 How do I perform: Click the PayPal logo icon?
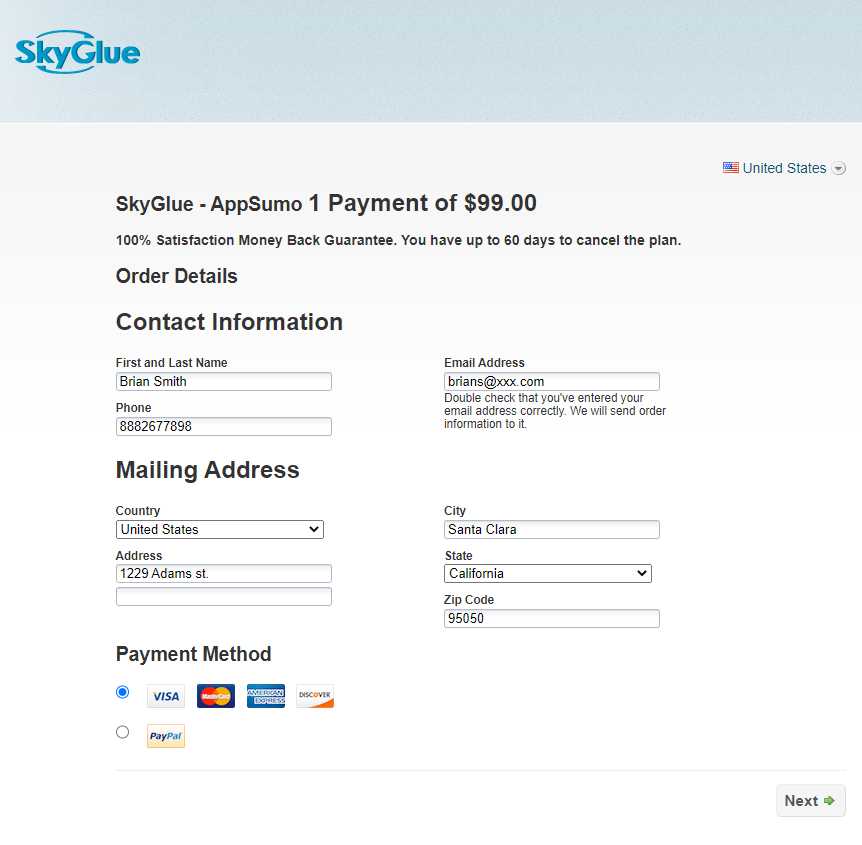166,736
